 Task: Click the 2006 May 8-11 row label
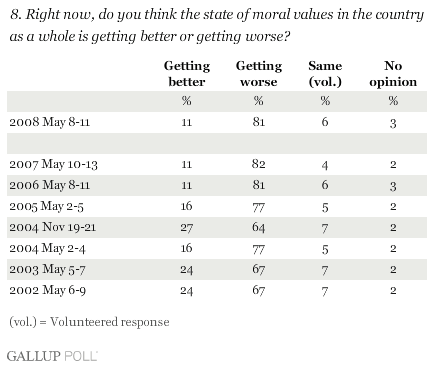point(50,185)
